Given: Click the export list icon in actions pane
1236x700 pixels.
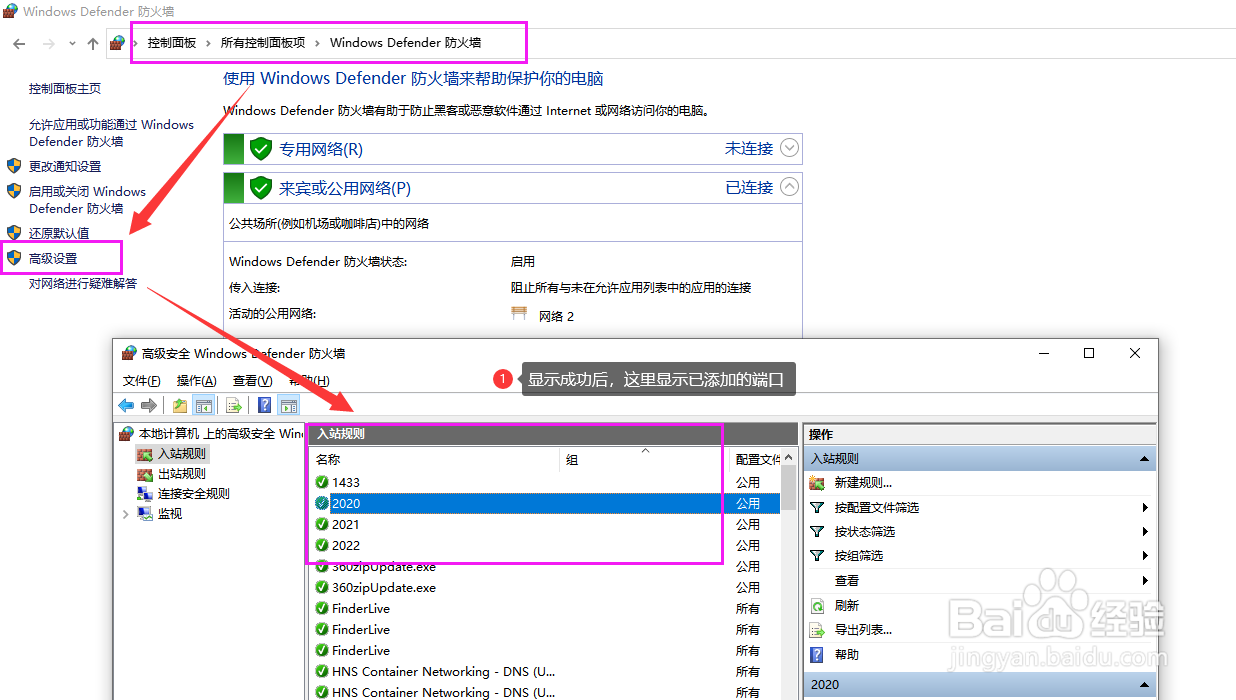Looking at the screenshot, I should click(x=817, y=630).
